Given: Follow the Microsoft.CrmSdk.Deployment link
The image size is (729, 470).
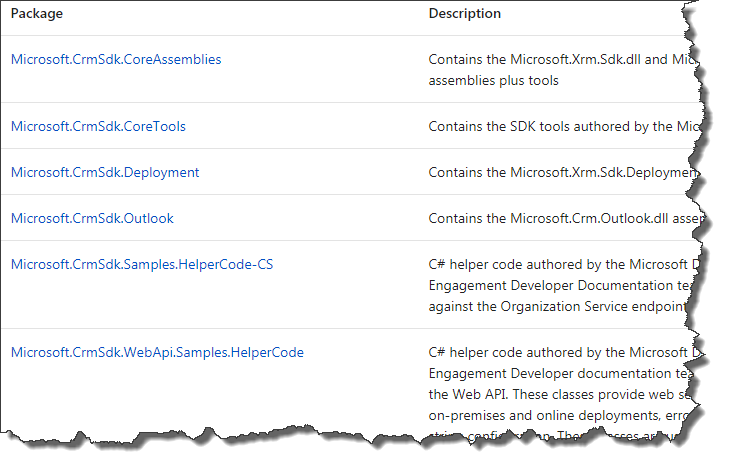Looking at the screenshot, I should click(x=105, y=172).
